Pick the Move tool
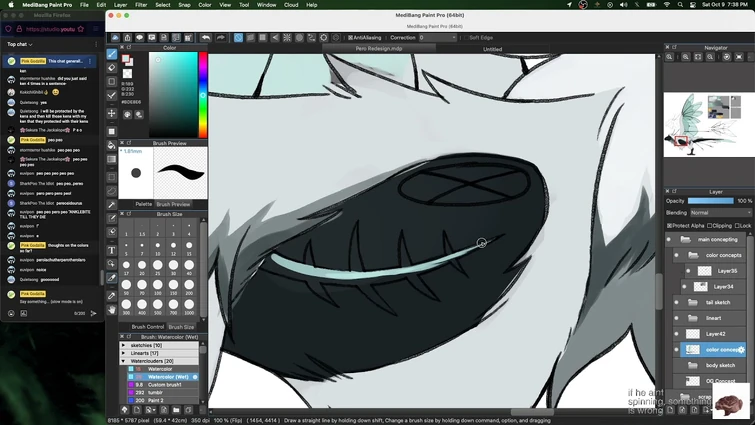The image size is (755, 425). click(112, 114)
